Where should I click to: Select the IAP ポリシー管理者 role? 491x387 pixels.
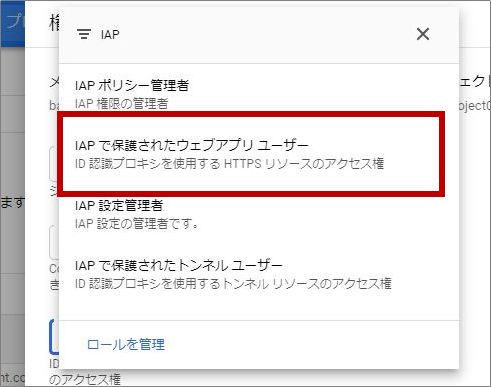click(259, 94)
